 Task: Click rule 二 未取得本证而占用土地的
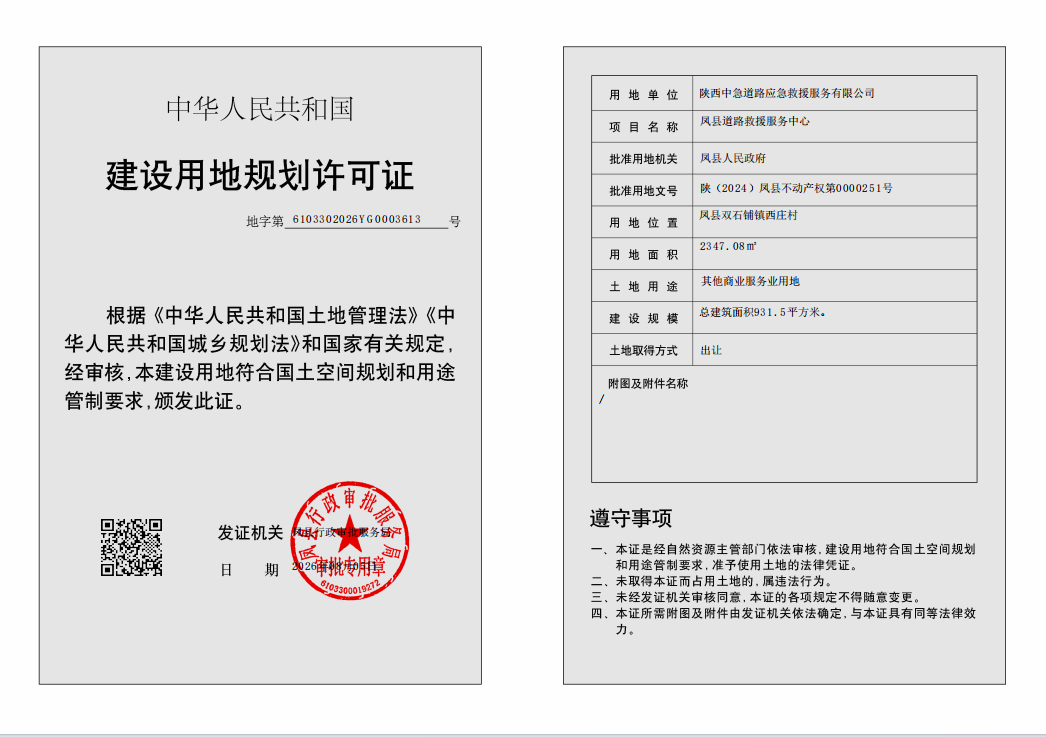(x=711, y=581)
